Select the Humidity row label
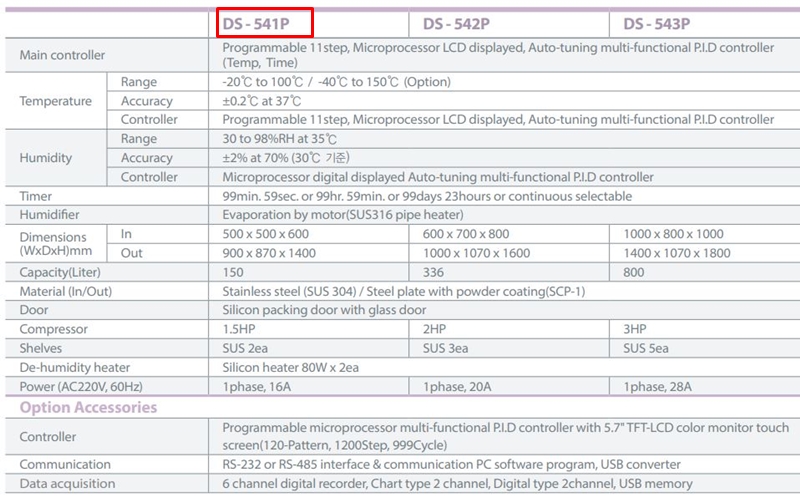The width and height of the screenshot is (800, 502). (x=46, y=158)
